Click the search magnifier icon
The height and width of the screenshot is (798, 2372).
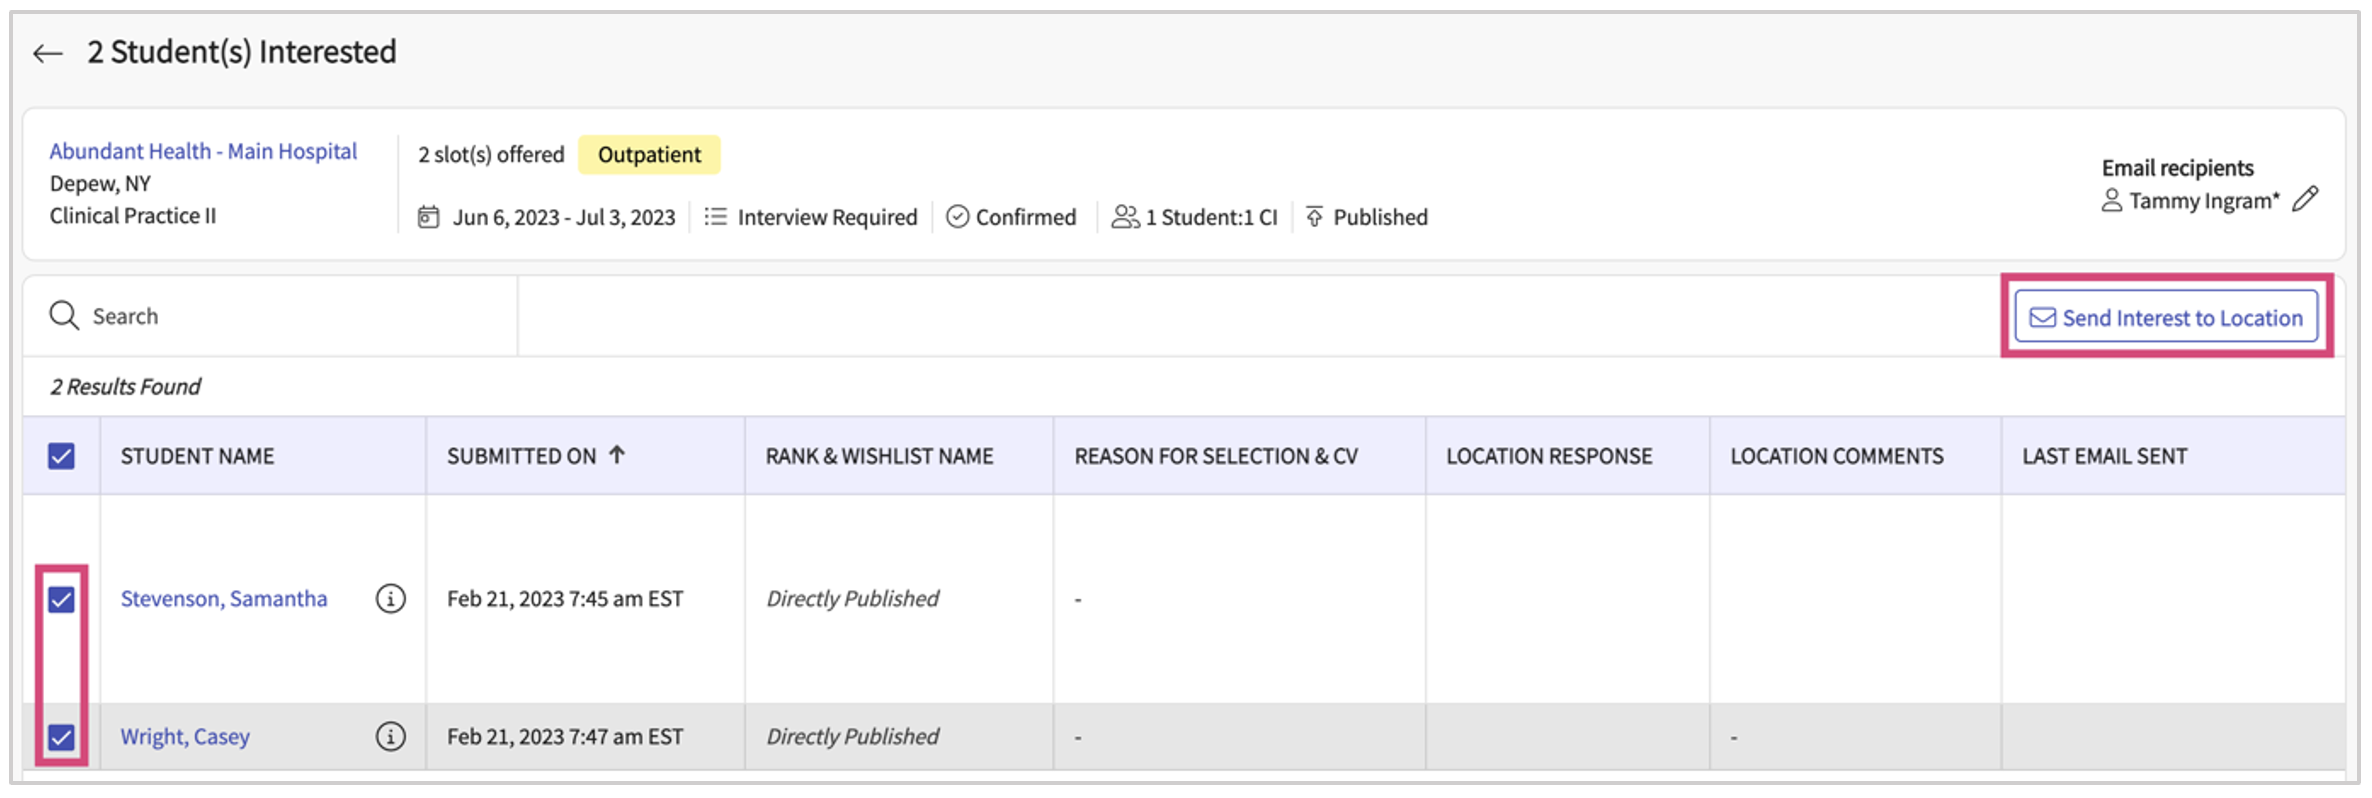point(64,315)
